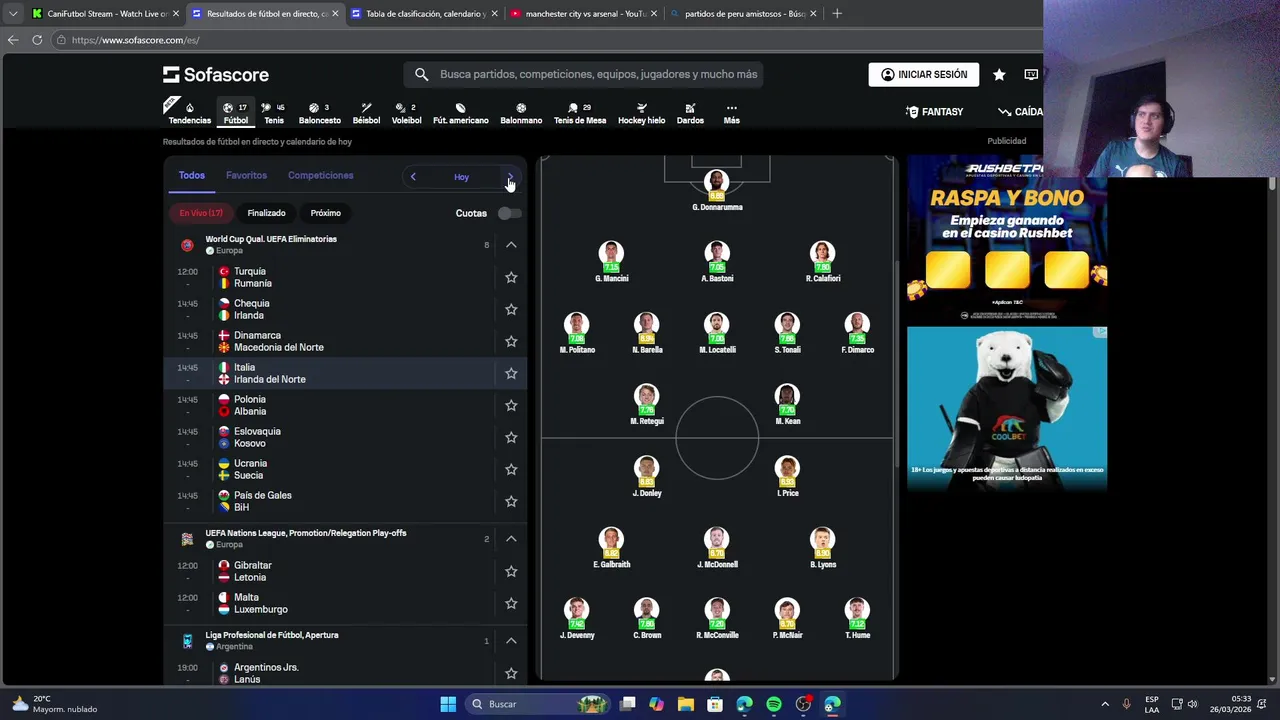
Task: Favorite the Polonia vs Albania match
Action: pyautogui.click(x=511, y=405)
